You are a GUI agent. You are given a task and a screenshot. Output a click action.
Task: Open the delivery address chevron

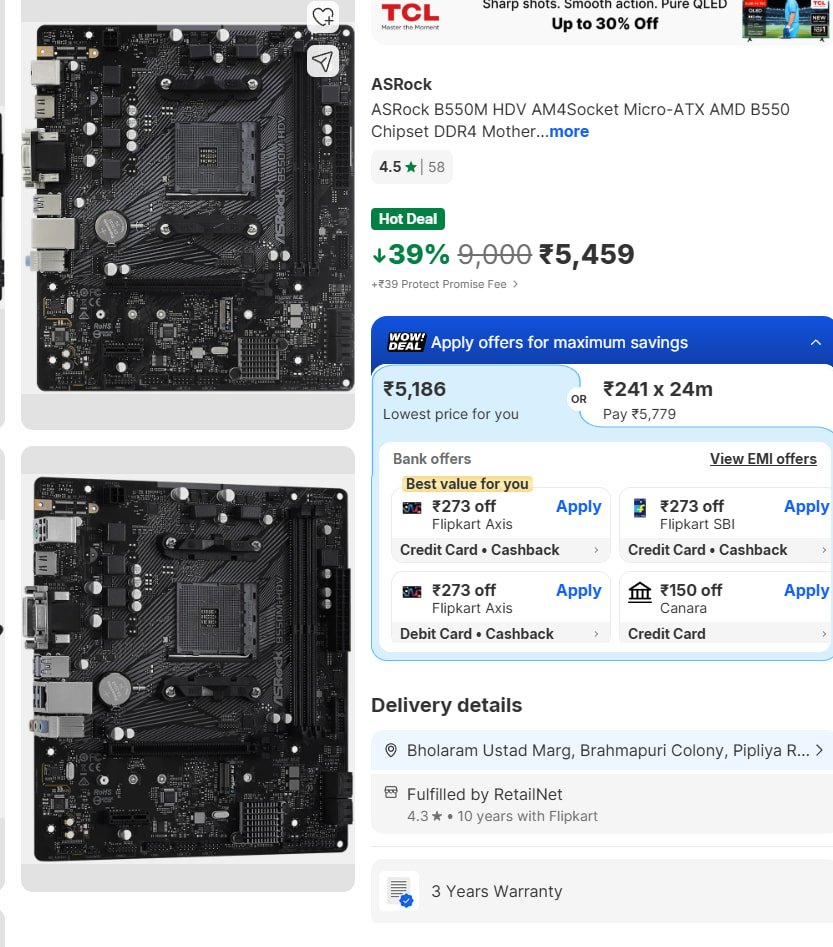click(x=819, y=750)
